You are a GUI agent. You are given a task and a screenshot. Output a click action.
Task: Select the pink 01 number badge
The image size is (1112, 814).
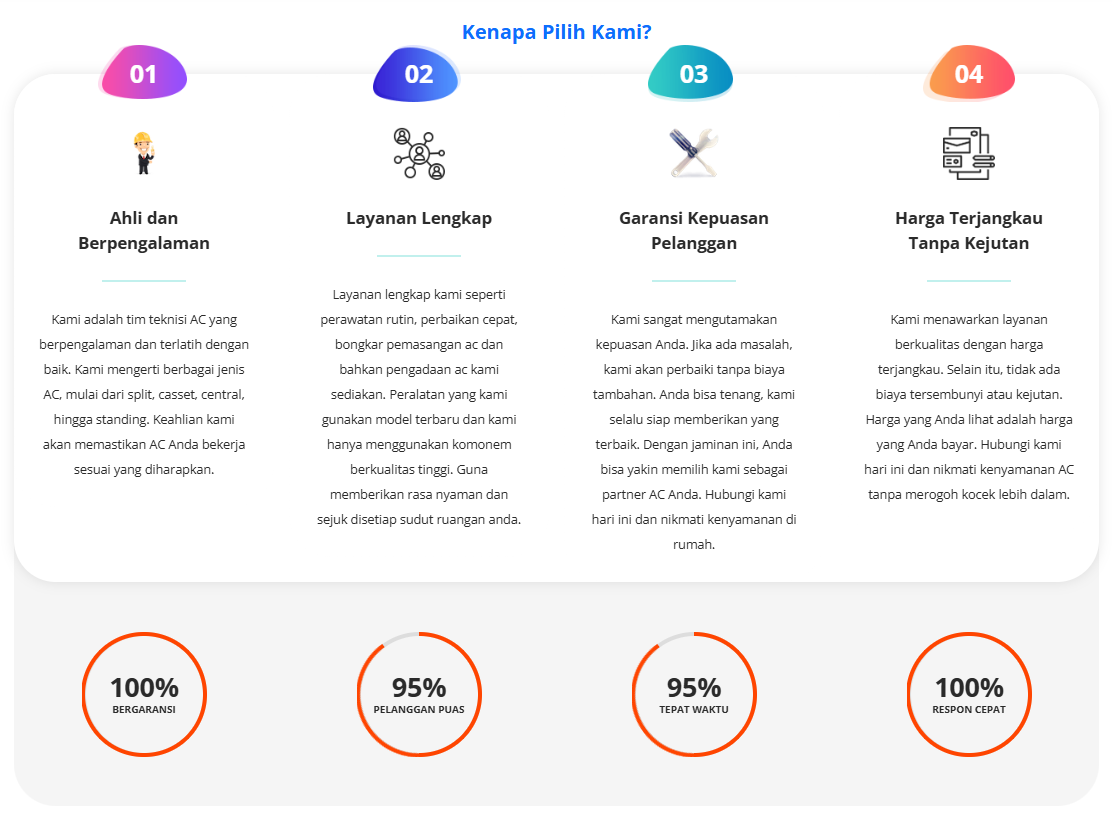[x=144, y=74]
